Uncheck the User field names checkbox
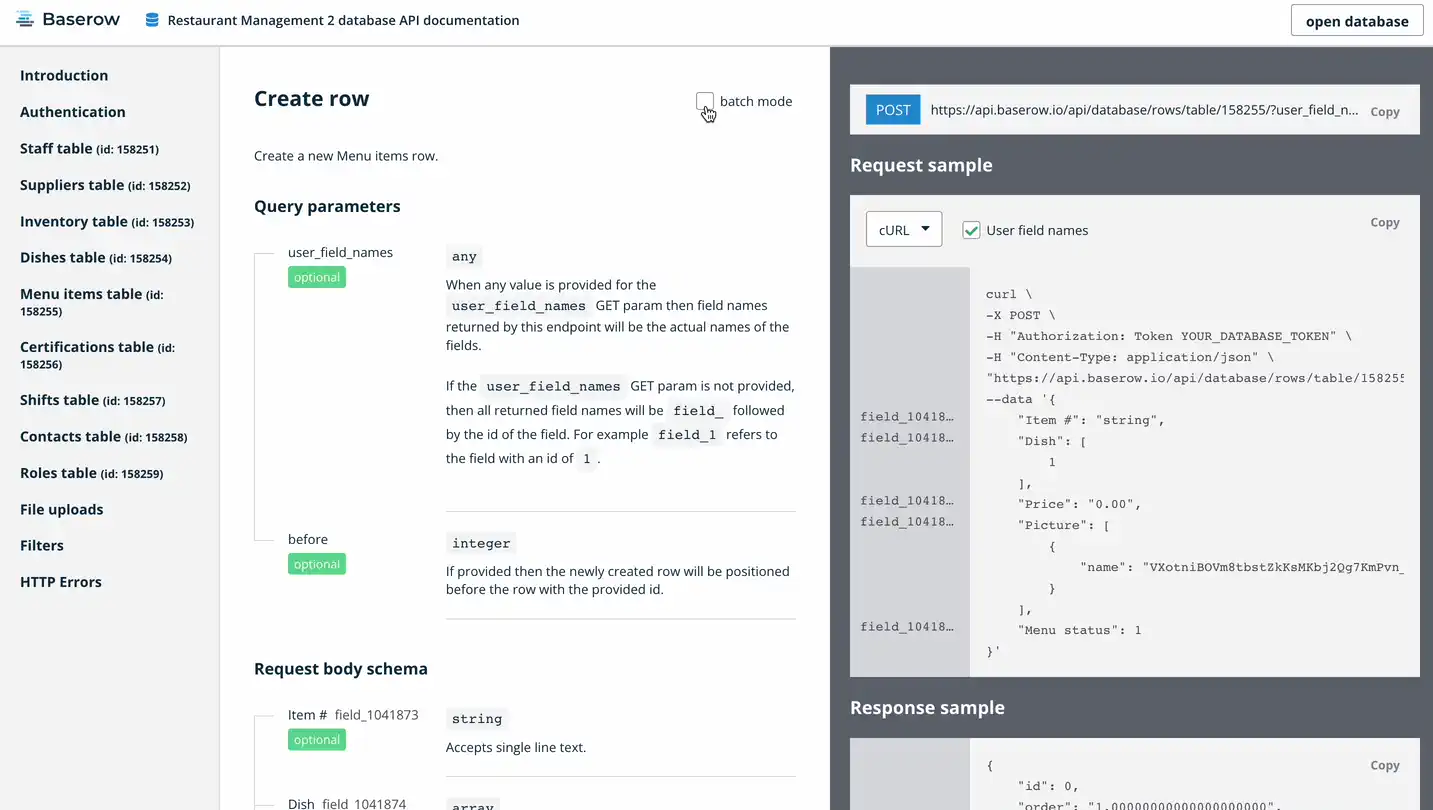The image size is (1433, 810). click(971, 230)
